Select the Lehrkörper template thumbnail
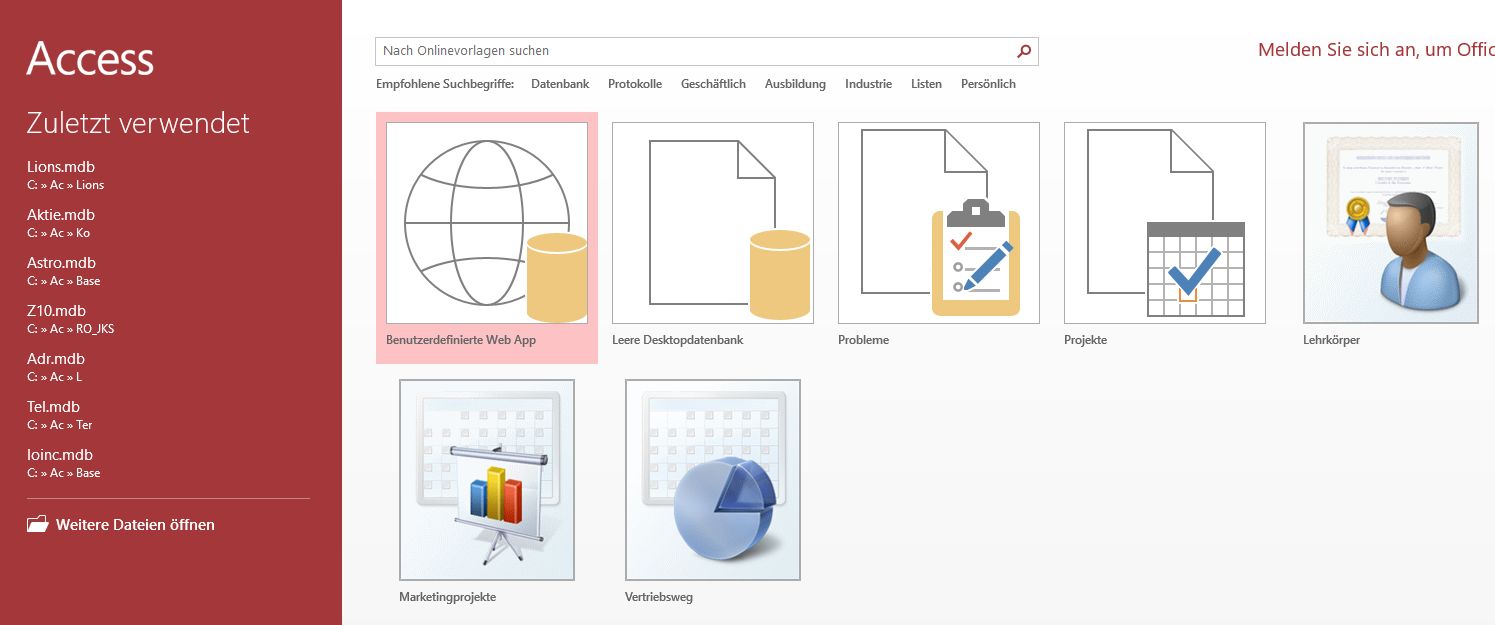The width and height of the screenshot is (1495, 625). [x=1391, y=223]
